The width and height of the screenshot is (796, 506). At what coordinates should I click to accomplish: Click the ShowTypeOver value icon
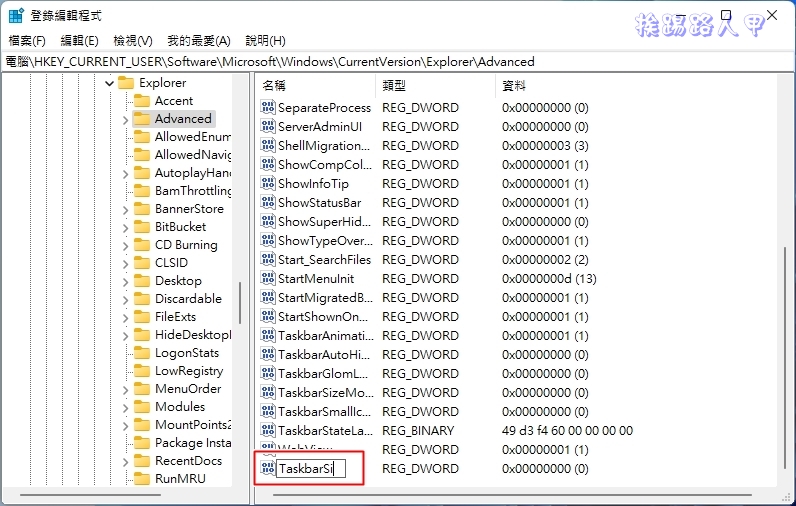point(268,241)
